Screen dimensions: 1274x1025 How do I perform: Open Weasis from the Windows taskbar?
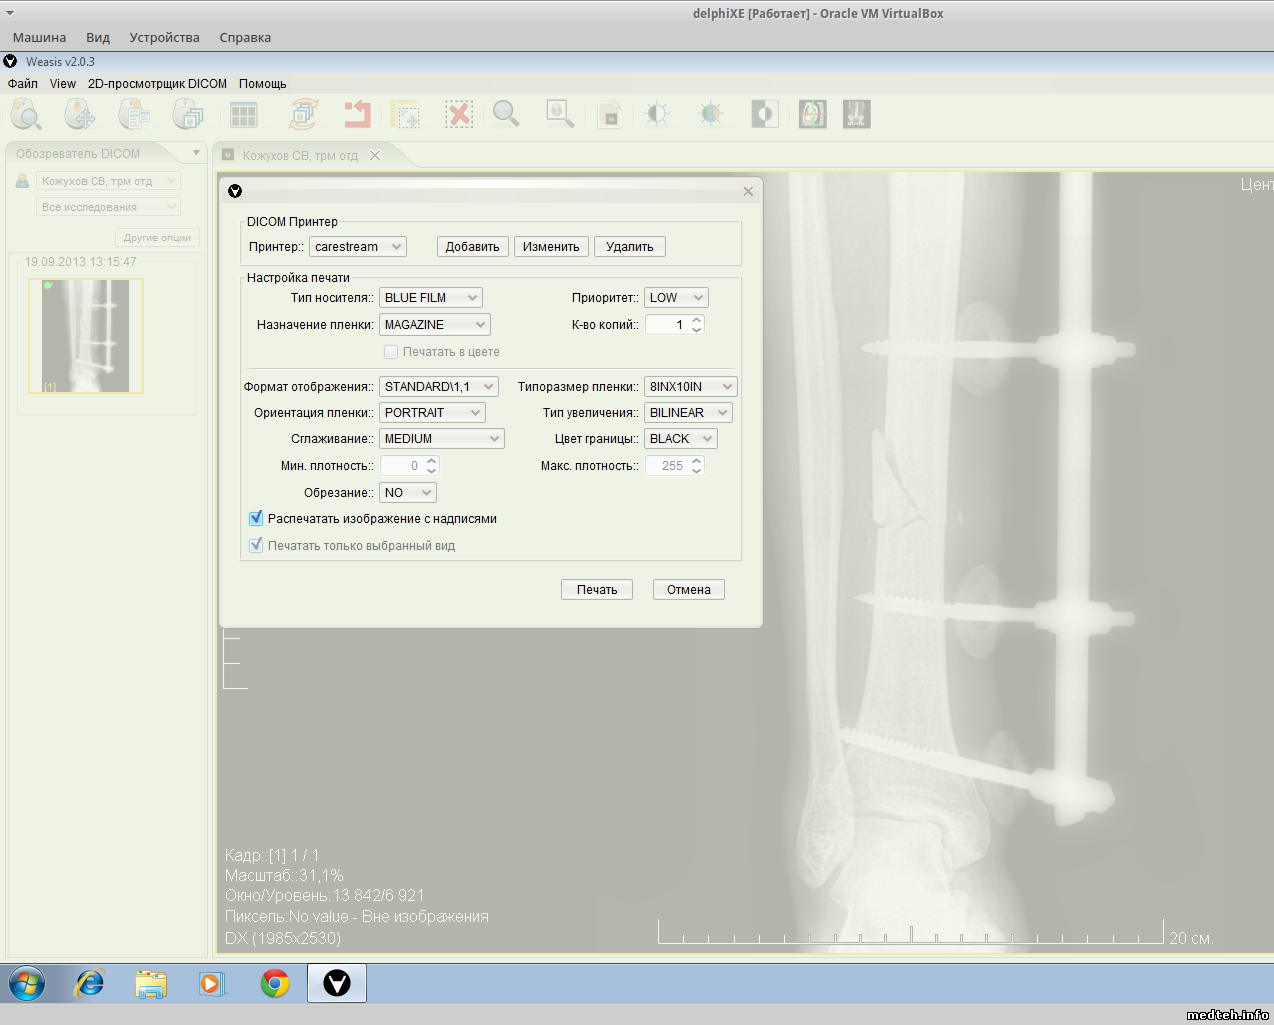point(337,984)
